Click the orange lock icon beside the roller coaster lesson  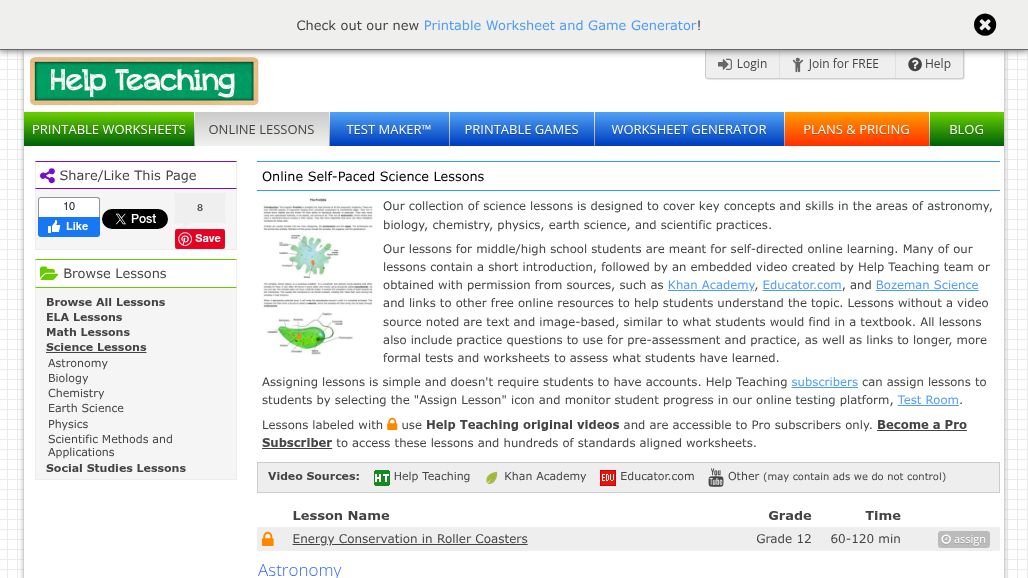268,538
